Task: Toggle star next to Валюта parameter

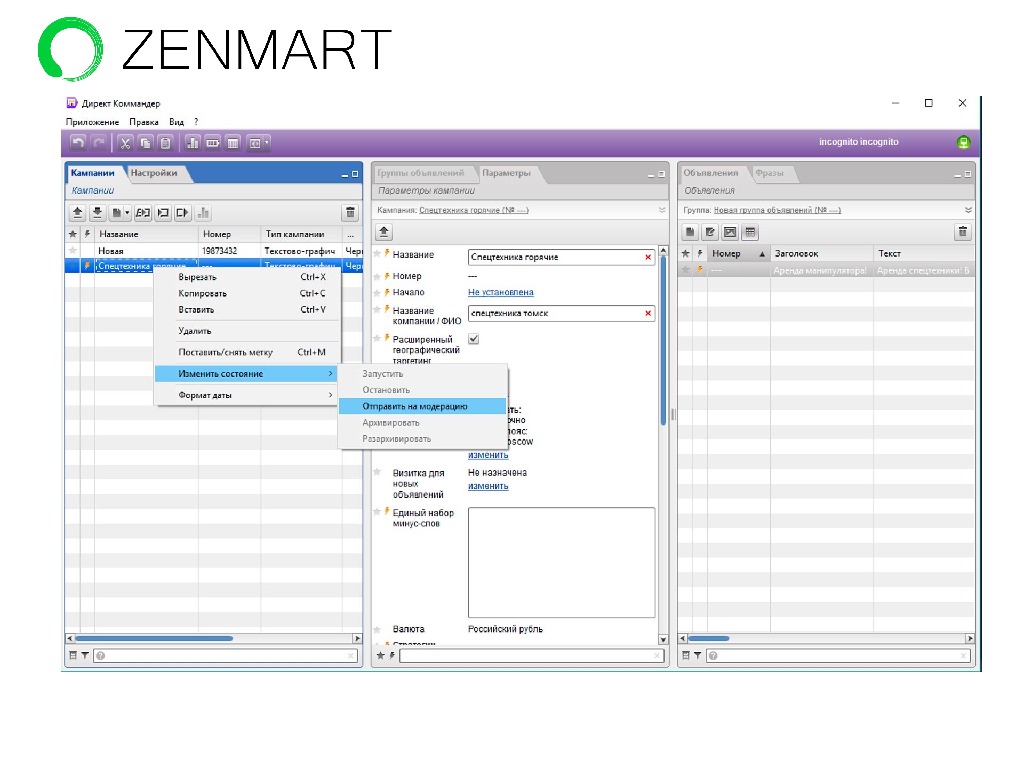Action: click(x=377, y=630)
